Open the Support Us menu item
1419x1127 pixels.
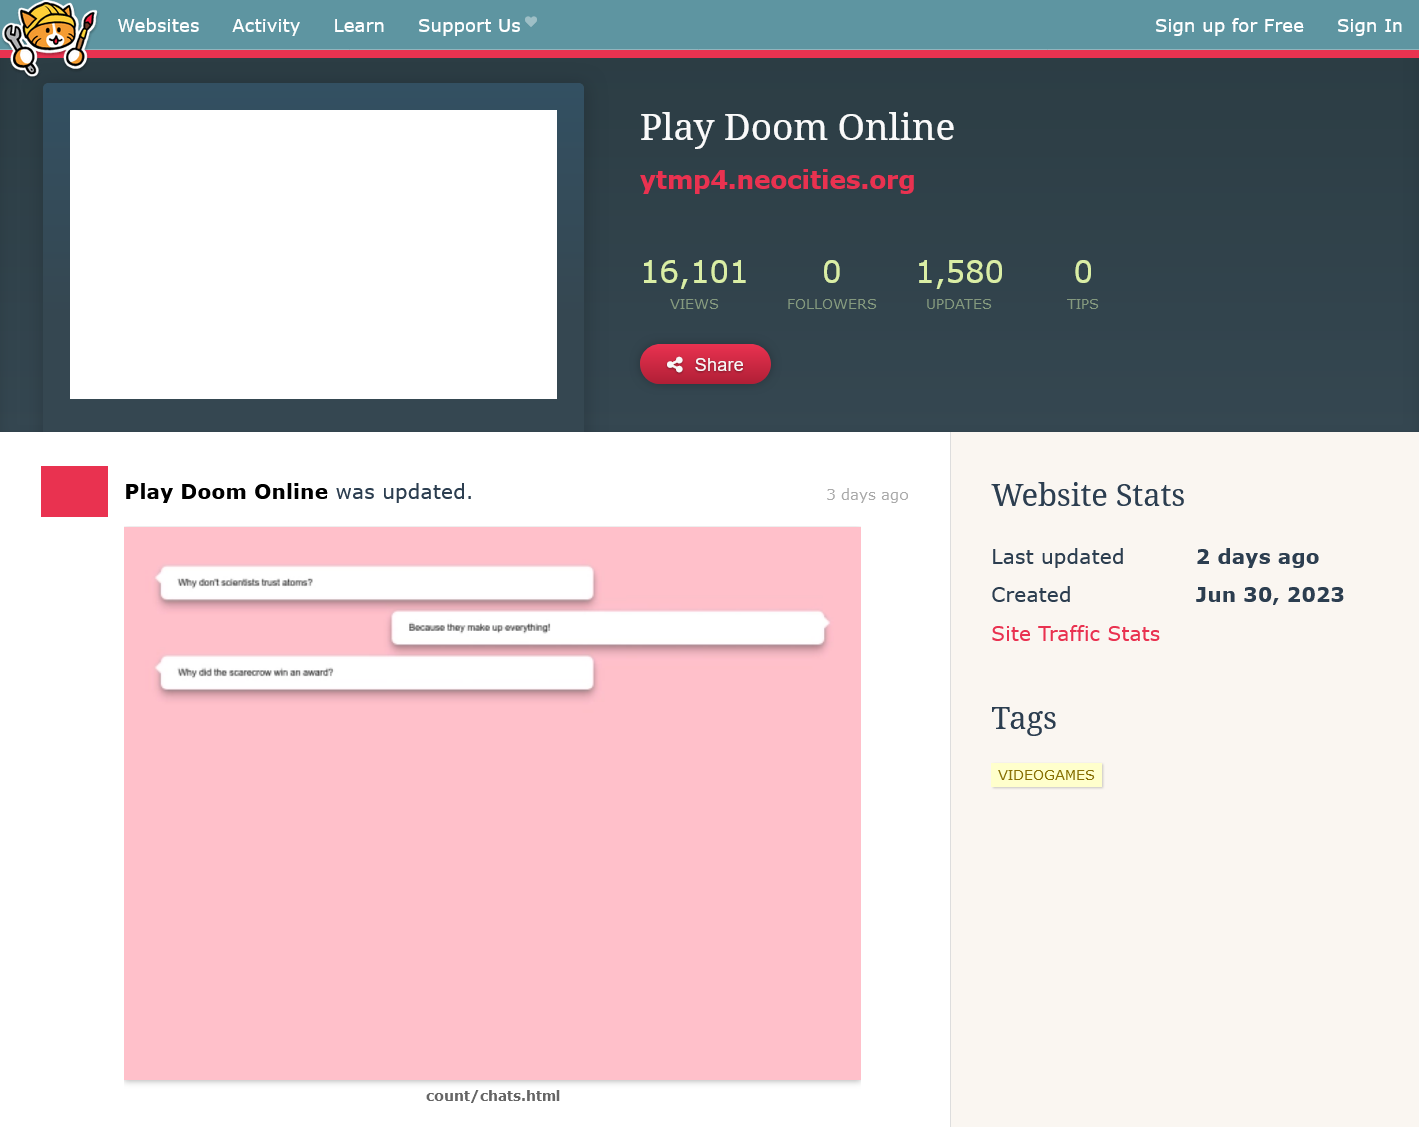point(477,26)
